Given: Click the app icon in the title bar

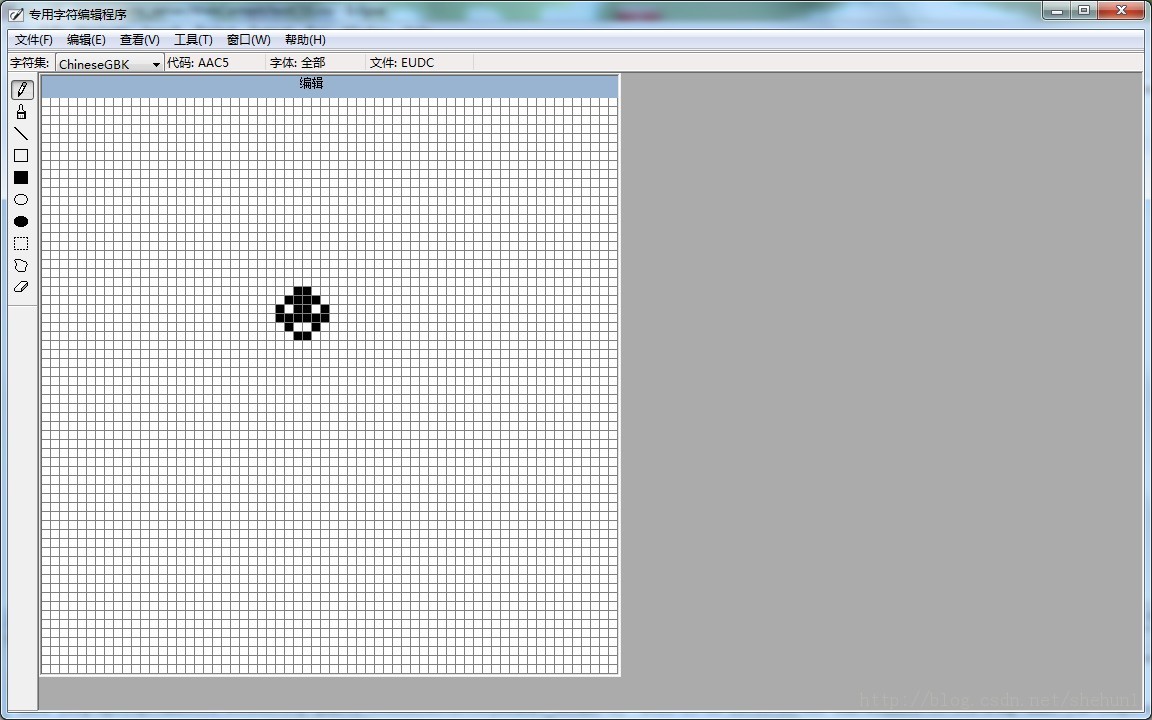Looking at the screenshot, I should point(16,14).
